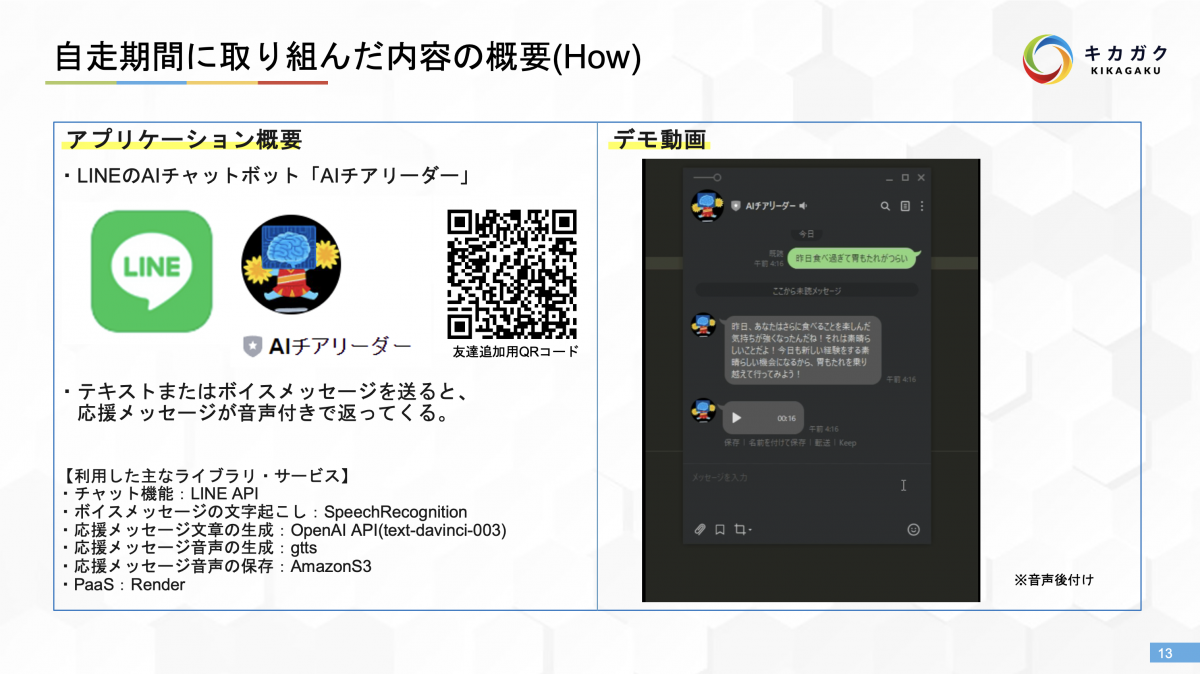This screenshot has width=1200, height=674.
Task: Click the slide title 自走期間に取り組んだ内容の概要(How)
Action: point(347,57)
